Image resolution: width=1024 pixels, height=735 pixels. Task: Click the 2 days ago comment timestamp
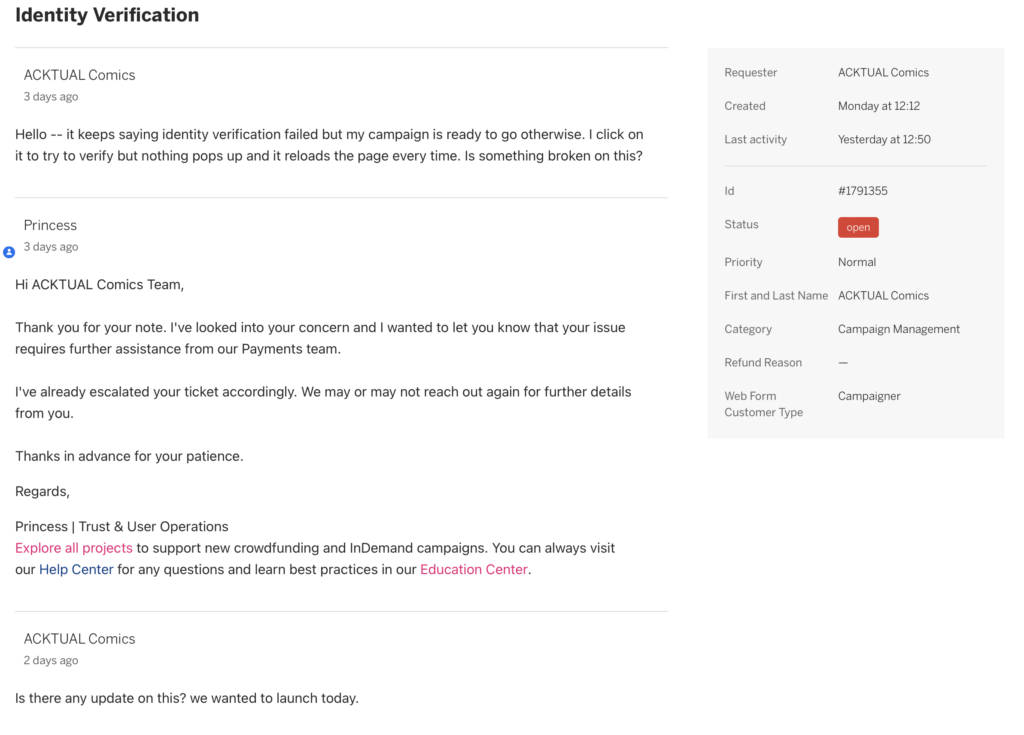click(x=51, y=661)
